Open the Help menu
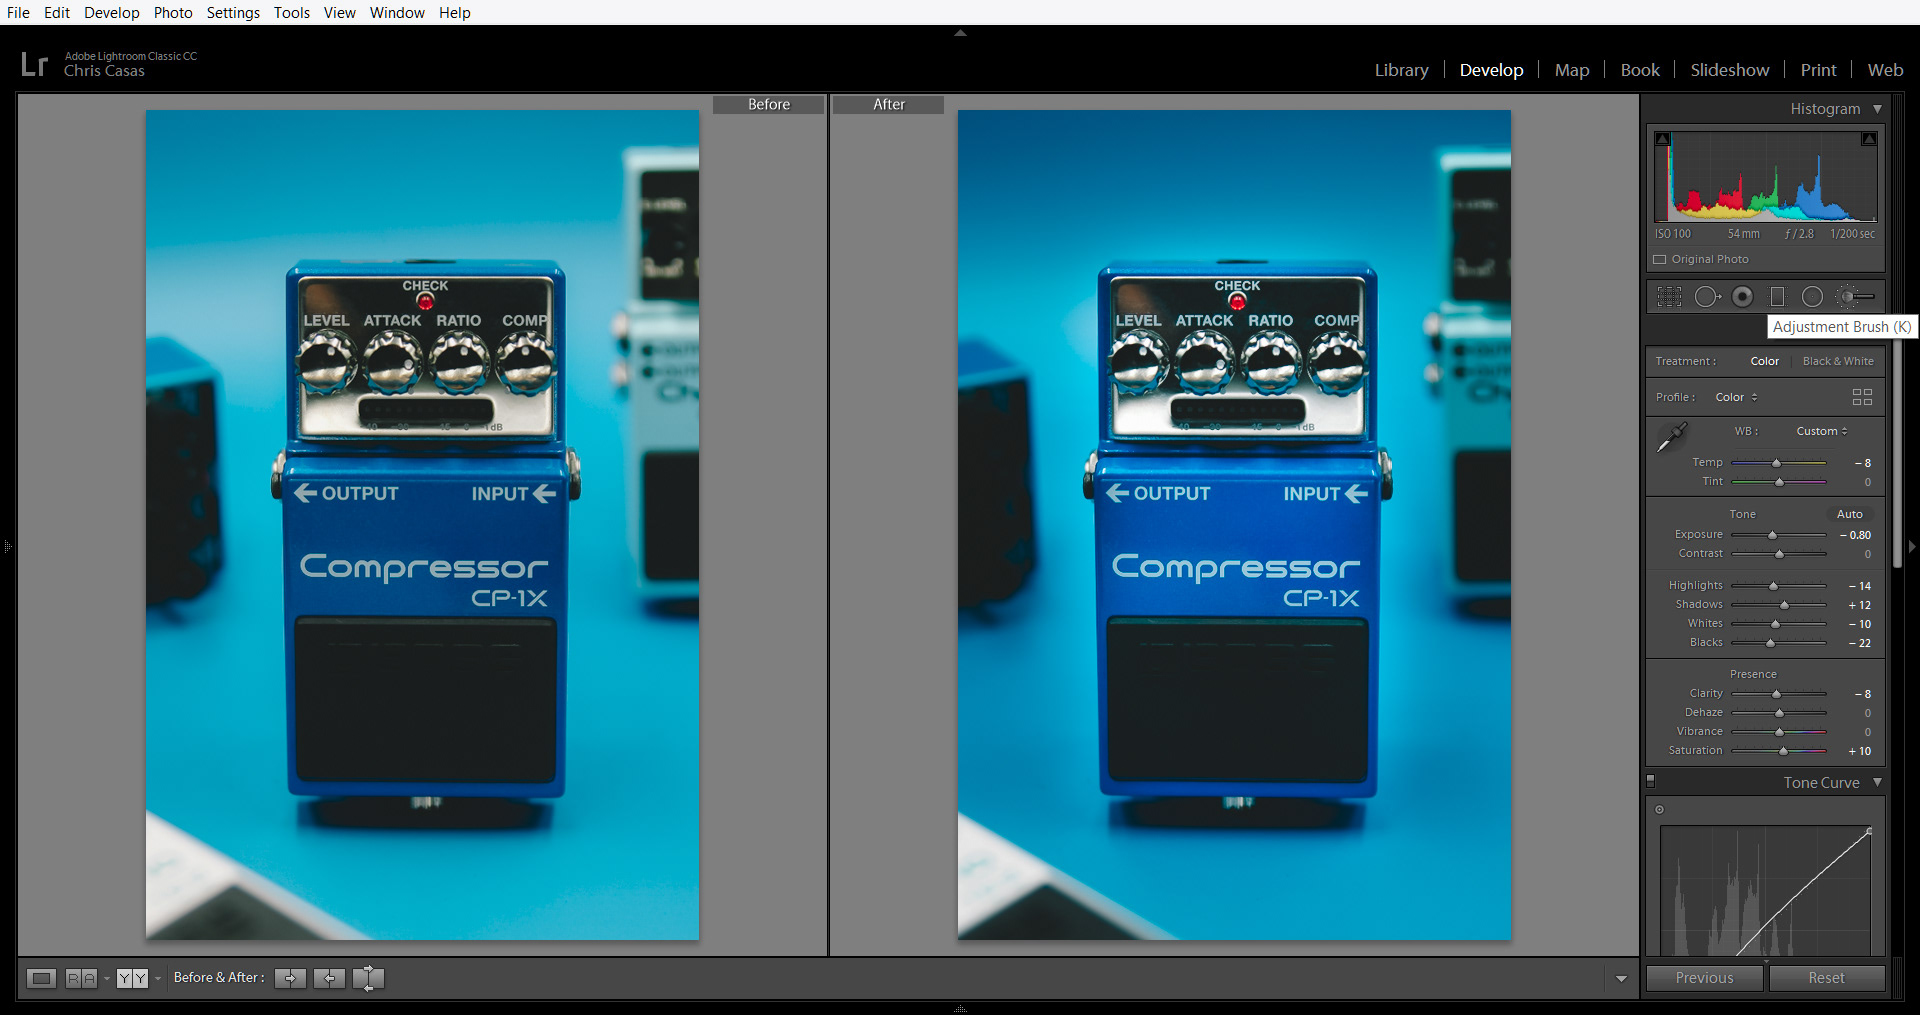This screenshot has width=1920, height=1015. [x=454, y=12]
